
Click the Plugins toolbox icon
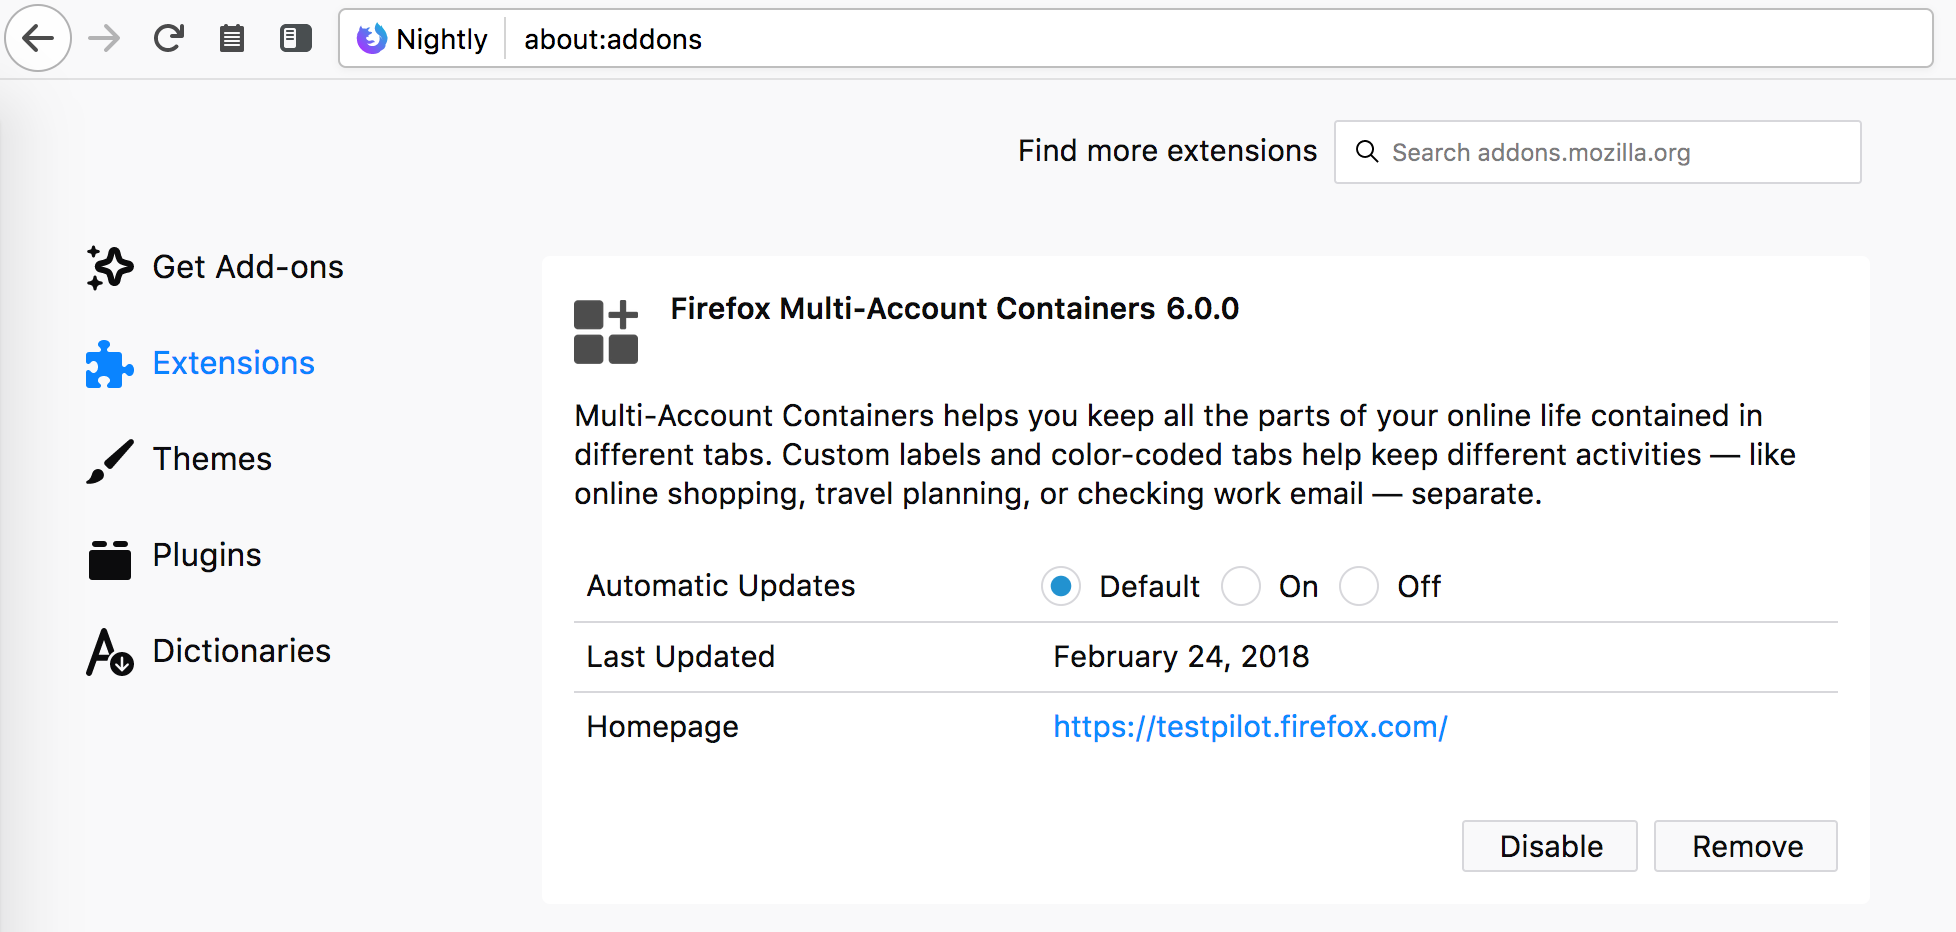(x=109, y=555)
